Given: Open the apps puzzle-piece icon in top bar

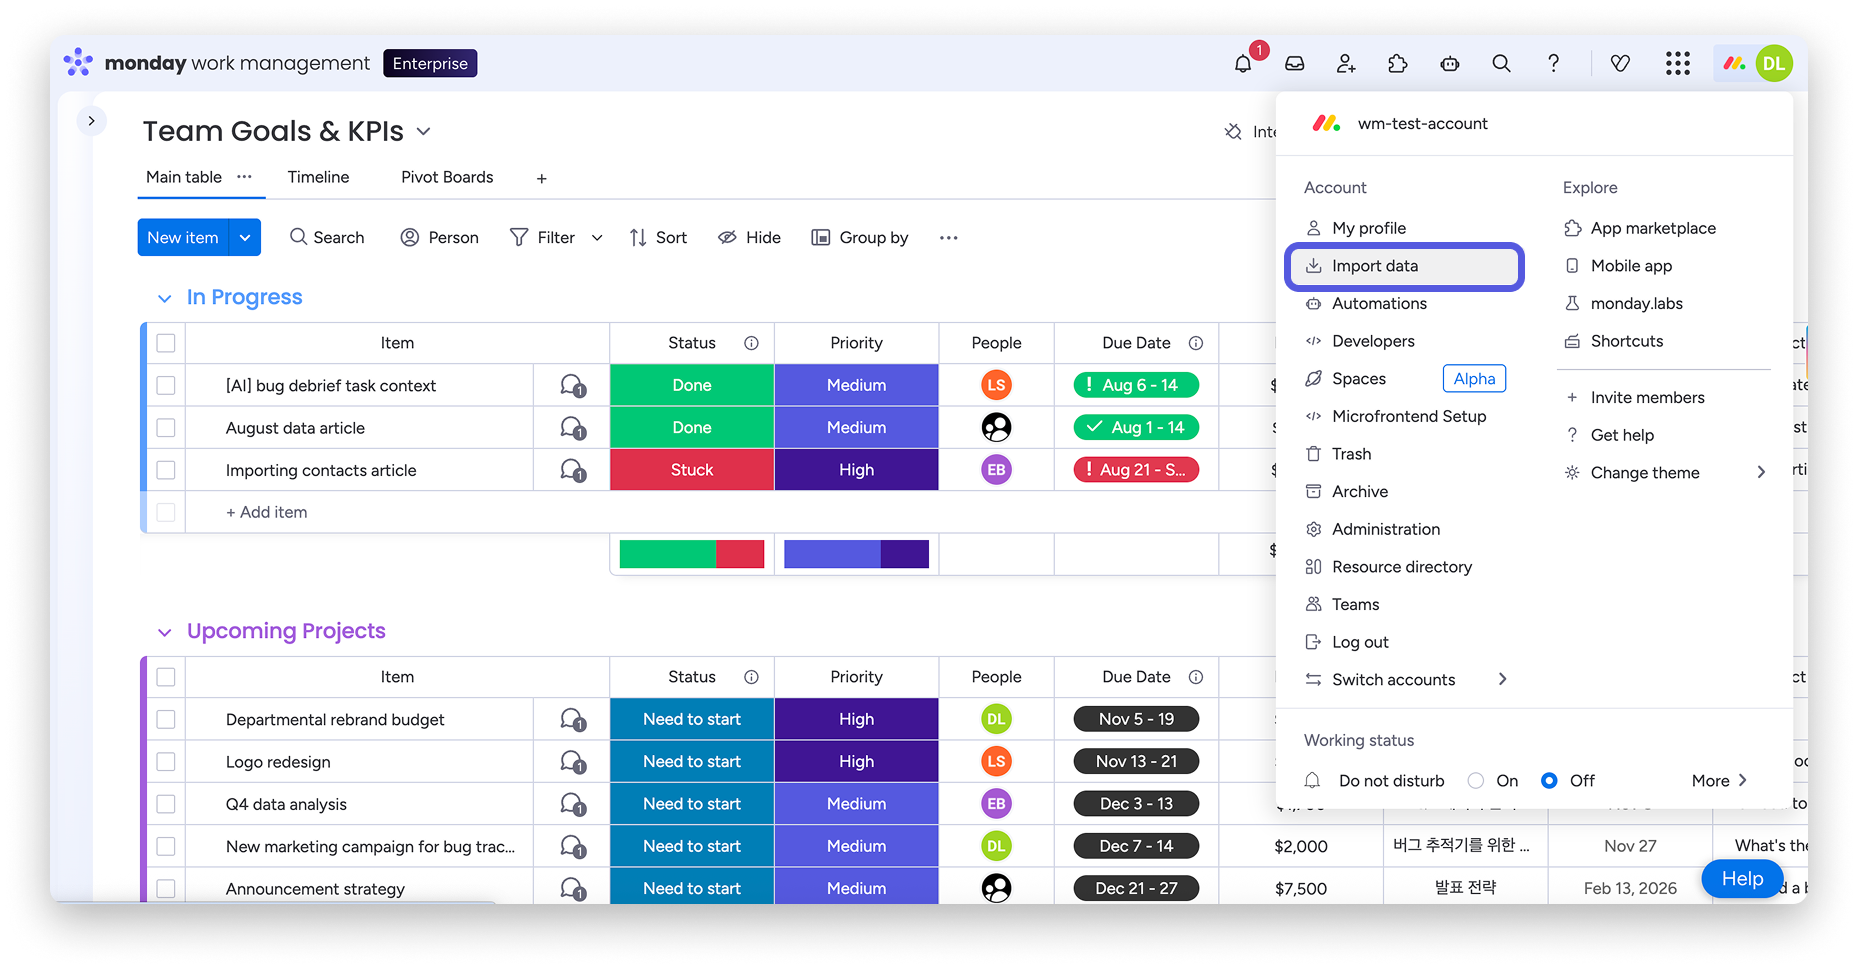Looking at the screenshot, I should (1398, 64).
